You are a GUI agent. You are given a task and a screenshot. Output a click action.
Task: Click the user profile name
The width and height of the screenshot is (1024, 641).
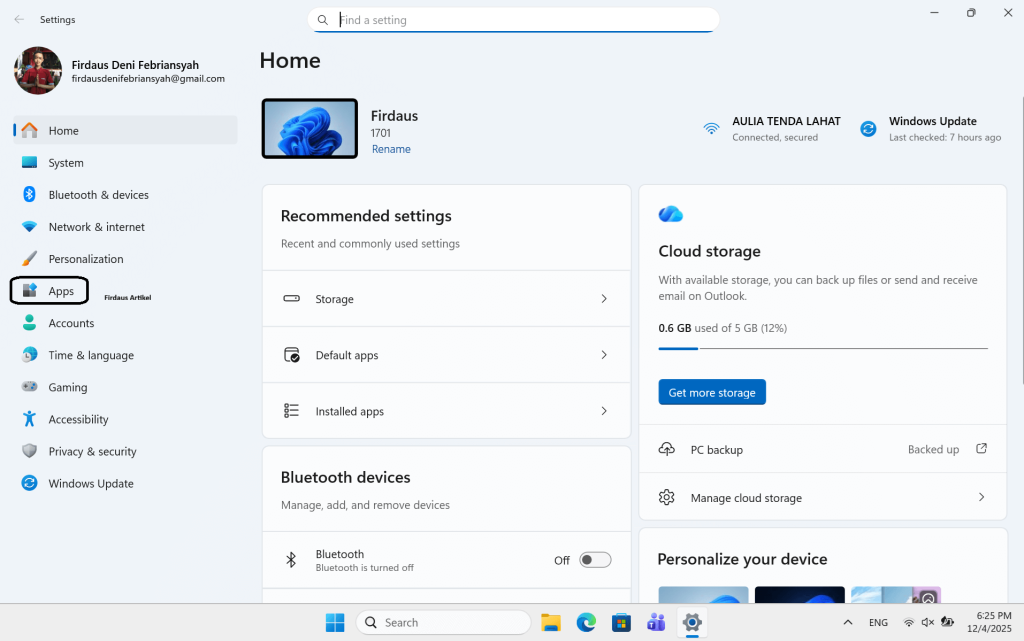(x=135, y=65)
